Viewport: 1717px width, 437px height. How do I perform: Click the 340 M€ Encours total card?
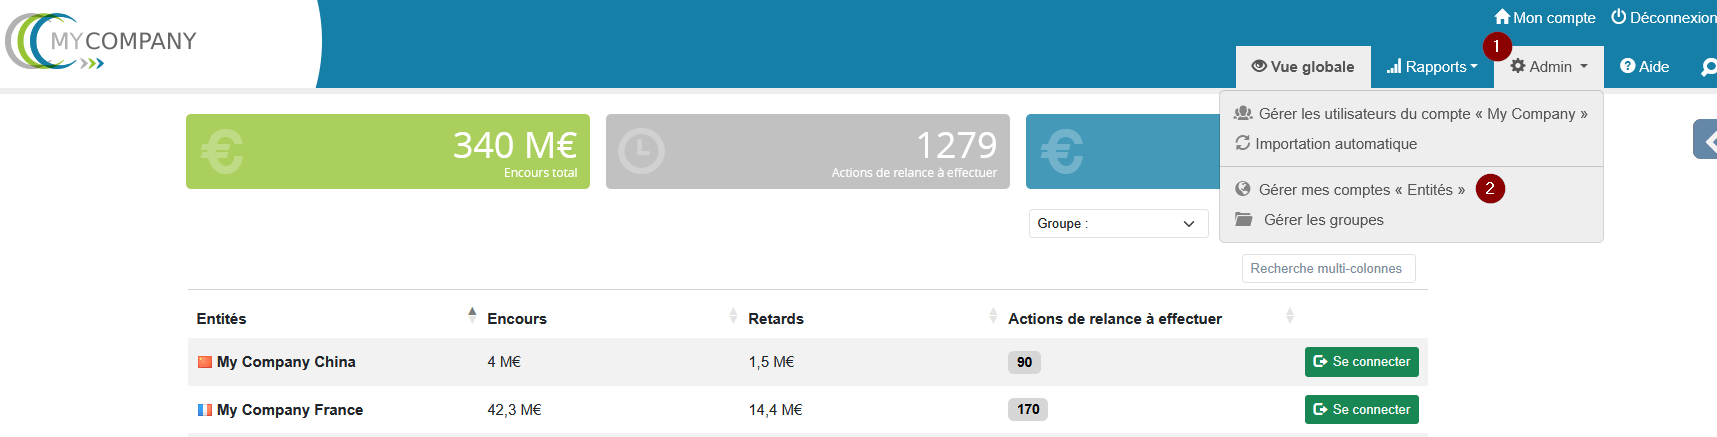click(x=388, y=152)
